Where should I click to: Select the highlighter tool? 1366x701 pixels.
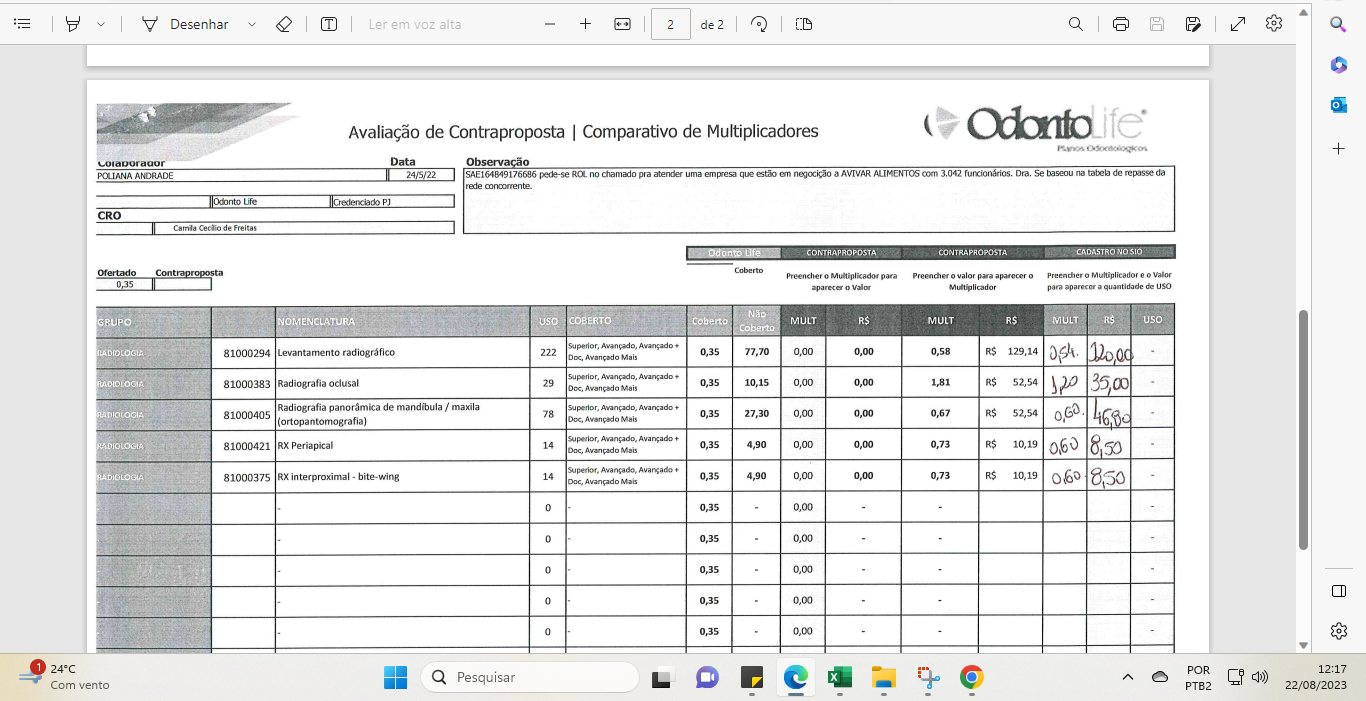pyautogui.click(x=72, y=24)
